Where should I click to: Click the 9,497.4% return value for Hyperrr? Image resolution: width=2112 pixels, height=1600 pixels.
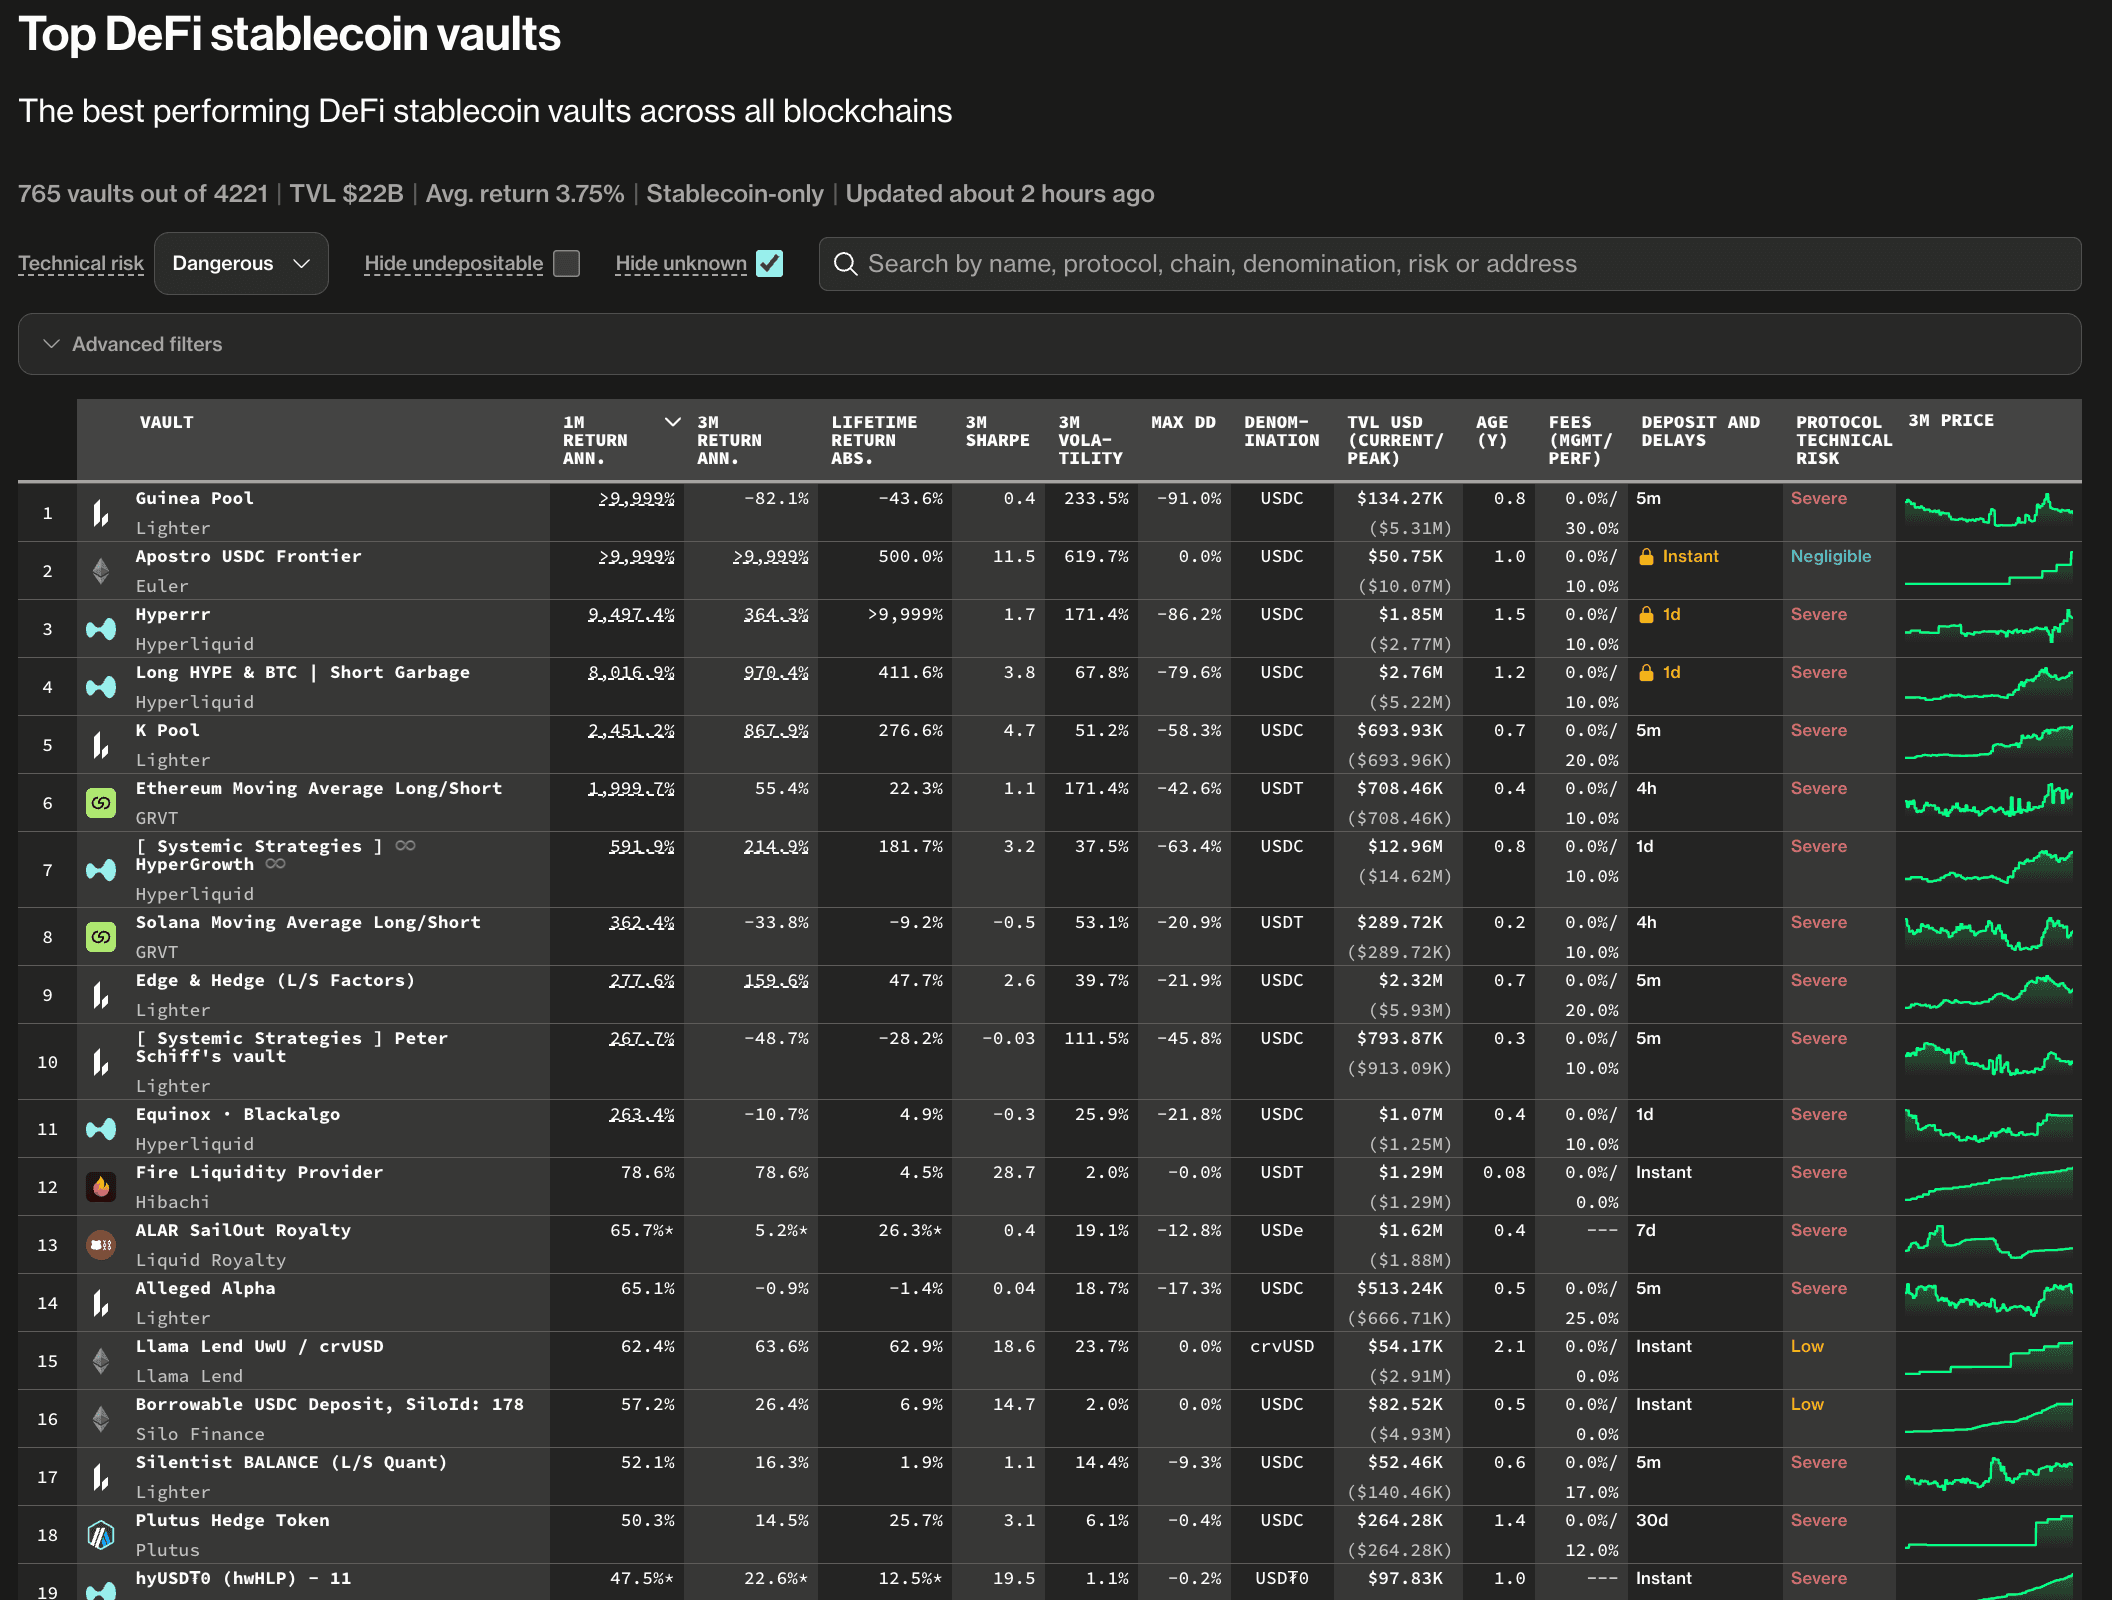631,614
